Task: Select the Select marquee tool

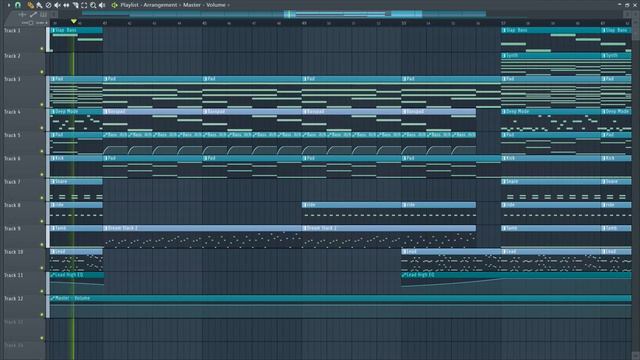Action: click(84, 5)
